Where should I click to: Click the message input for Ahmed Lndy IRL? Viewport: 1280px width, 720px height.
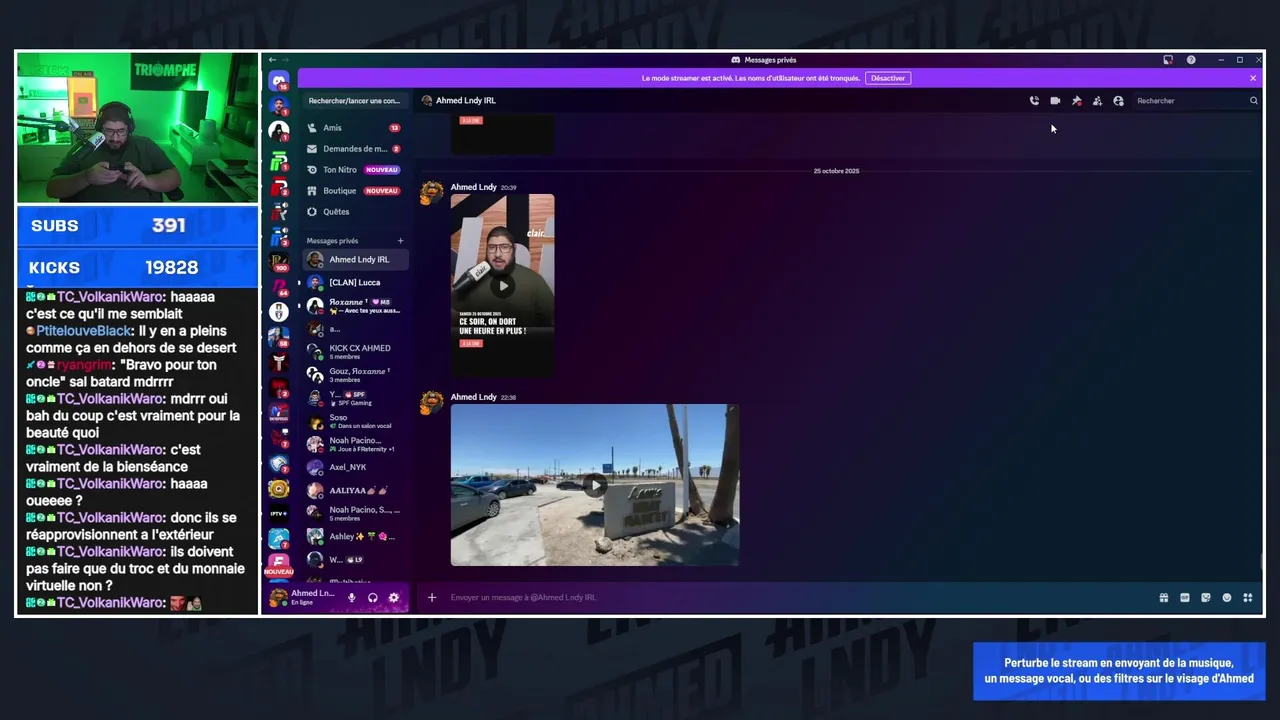click(x=800, y=598)
